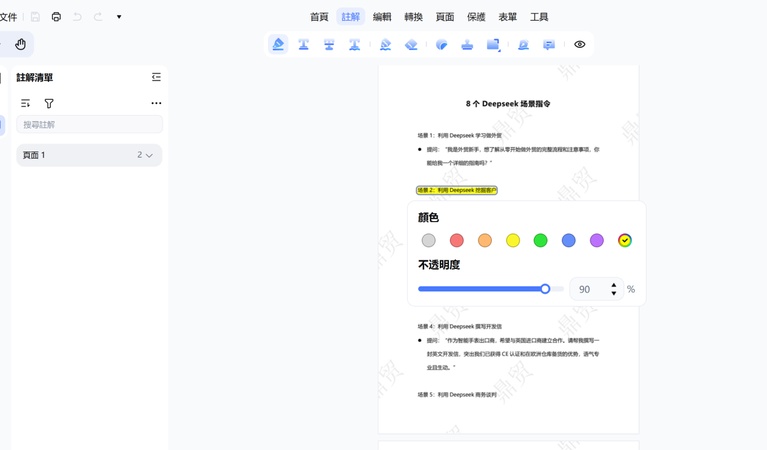Switch to the 首頁 tab
The height and width of the screenshot is (450, 767).
(319, 17)
